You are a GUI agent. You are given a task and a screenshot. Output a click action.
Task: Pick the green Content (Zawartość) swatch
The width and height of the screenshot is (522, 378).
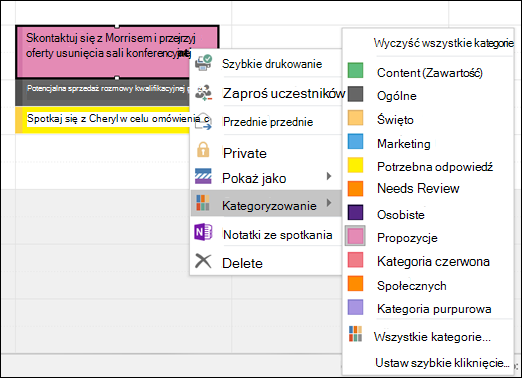point(355,70)
